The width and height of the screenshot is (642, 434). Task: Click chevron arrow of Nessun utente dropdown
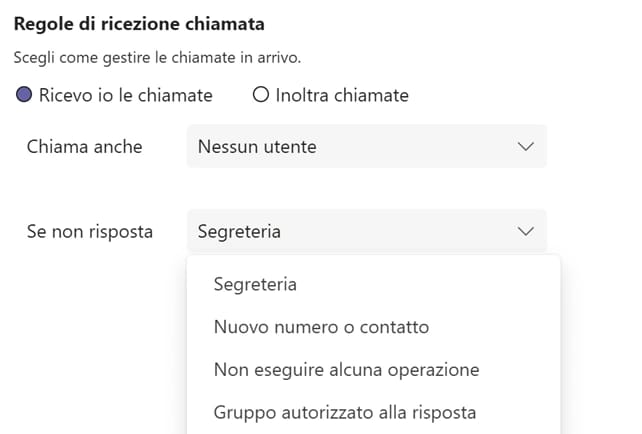tap(526, 147)
